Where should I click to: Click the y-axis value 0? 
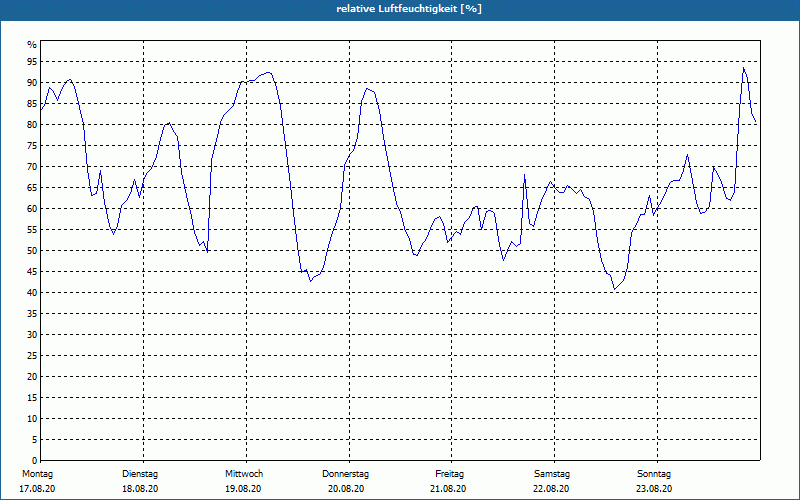(35, 461)
